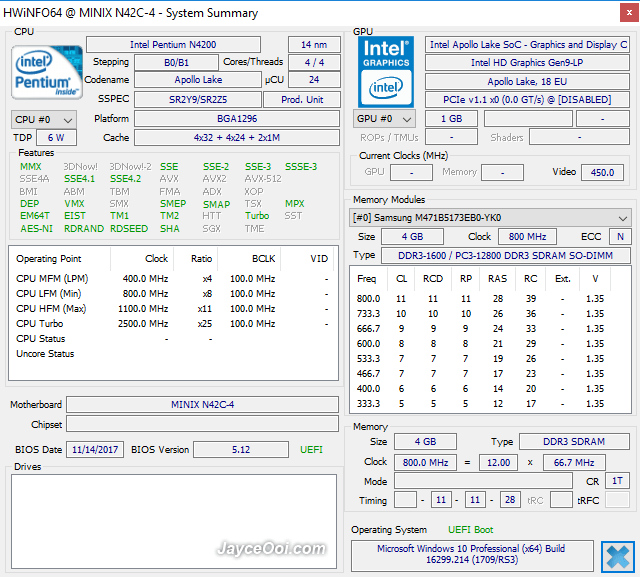Viewport: 640px width, 577px height.
Task: Click the 6 W TDP value
Action: [56, 138]
